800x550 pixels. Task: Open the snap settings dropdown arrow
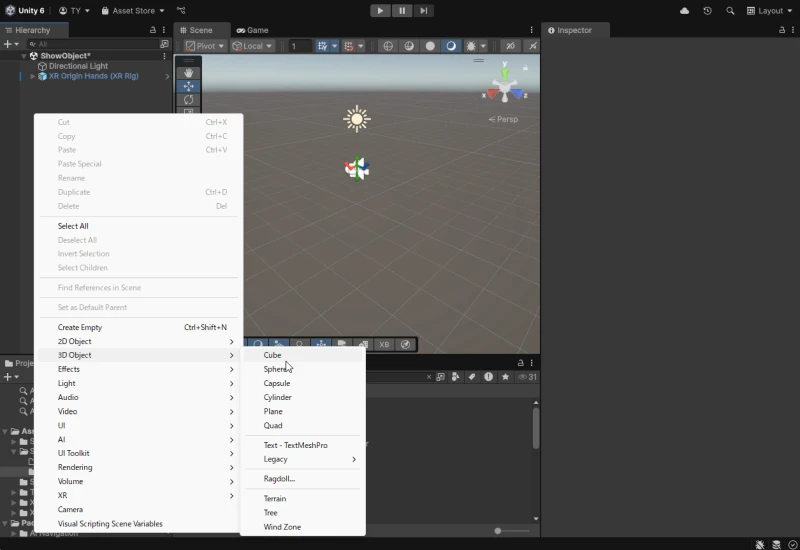coord(361,46)
